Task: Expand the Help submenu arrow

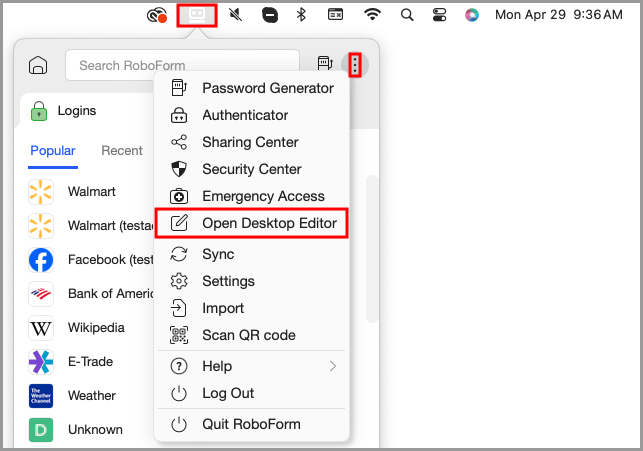Action: (x=333, y=366)
